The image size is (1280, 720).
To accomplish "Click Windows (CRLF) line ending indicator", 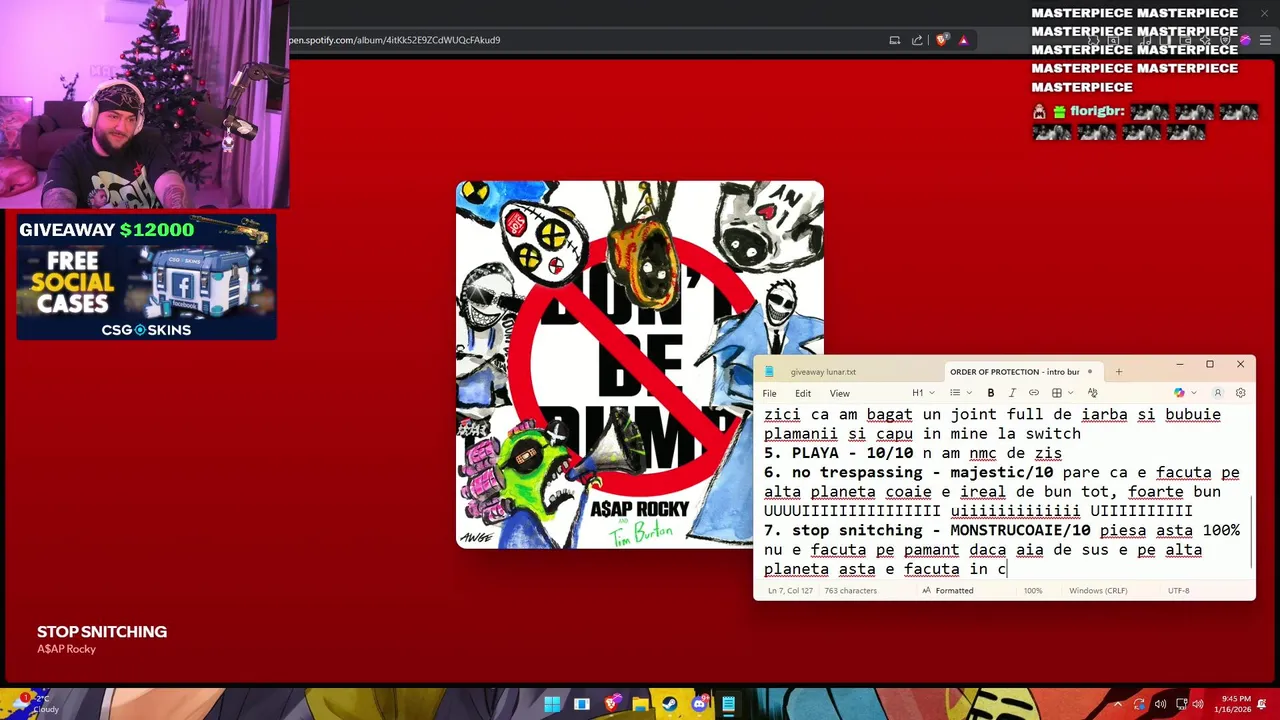I will (x=1098, y=591).
